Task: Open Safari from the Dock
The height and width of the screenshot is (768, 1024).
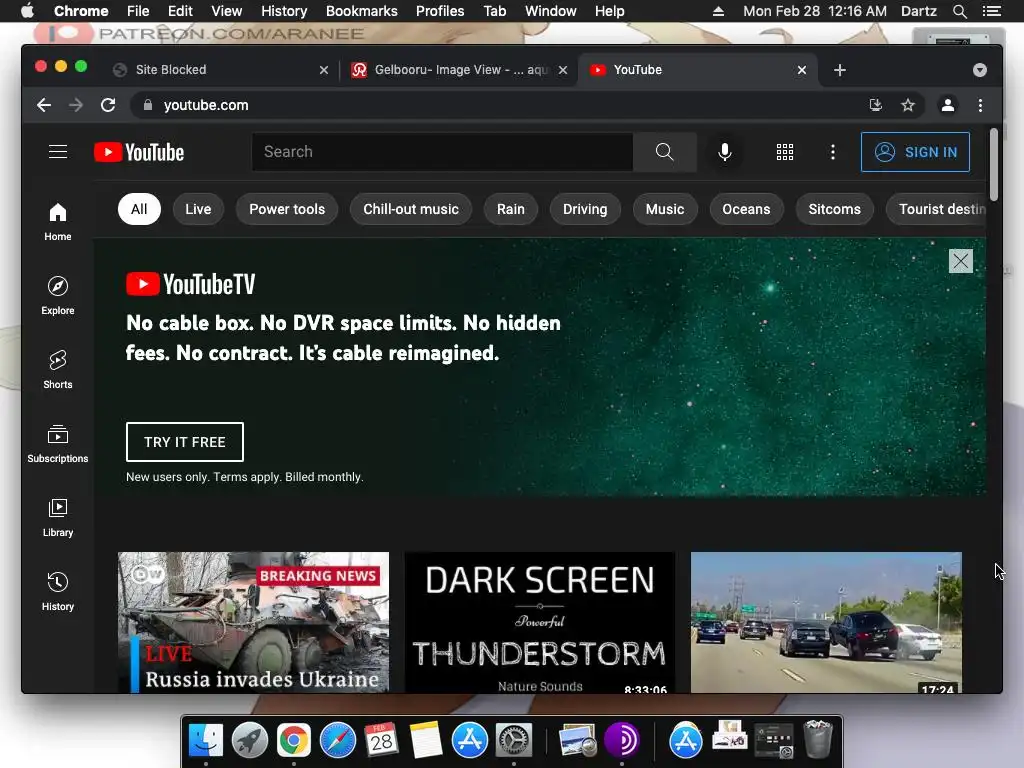Action: [338, 741]
